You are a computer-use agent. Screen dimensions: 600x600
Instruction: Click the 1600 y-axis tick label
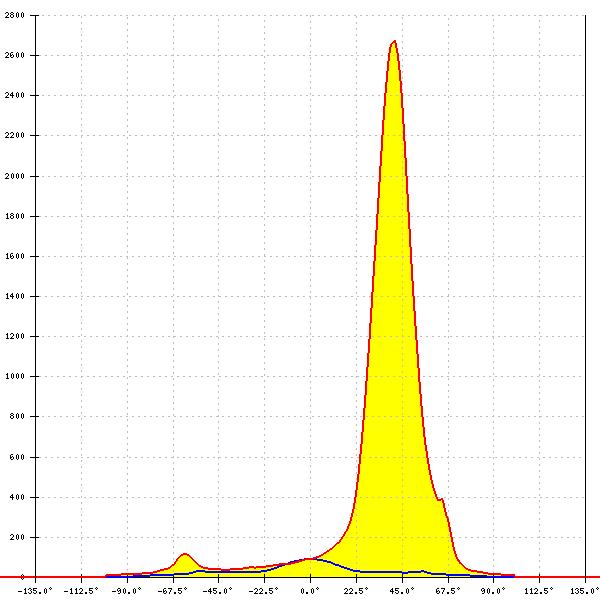[15, 256]
